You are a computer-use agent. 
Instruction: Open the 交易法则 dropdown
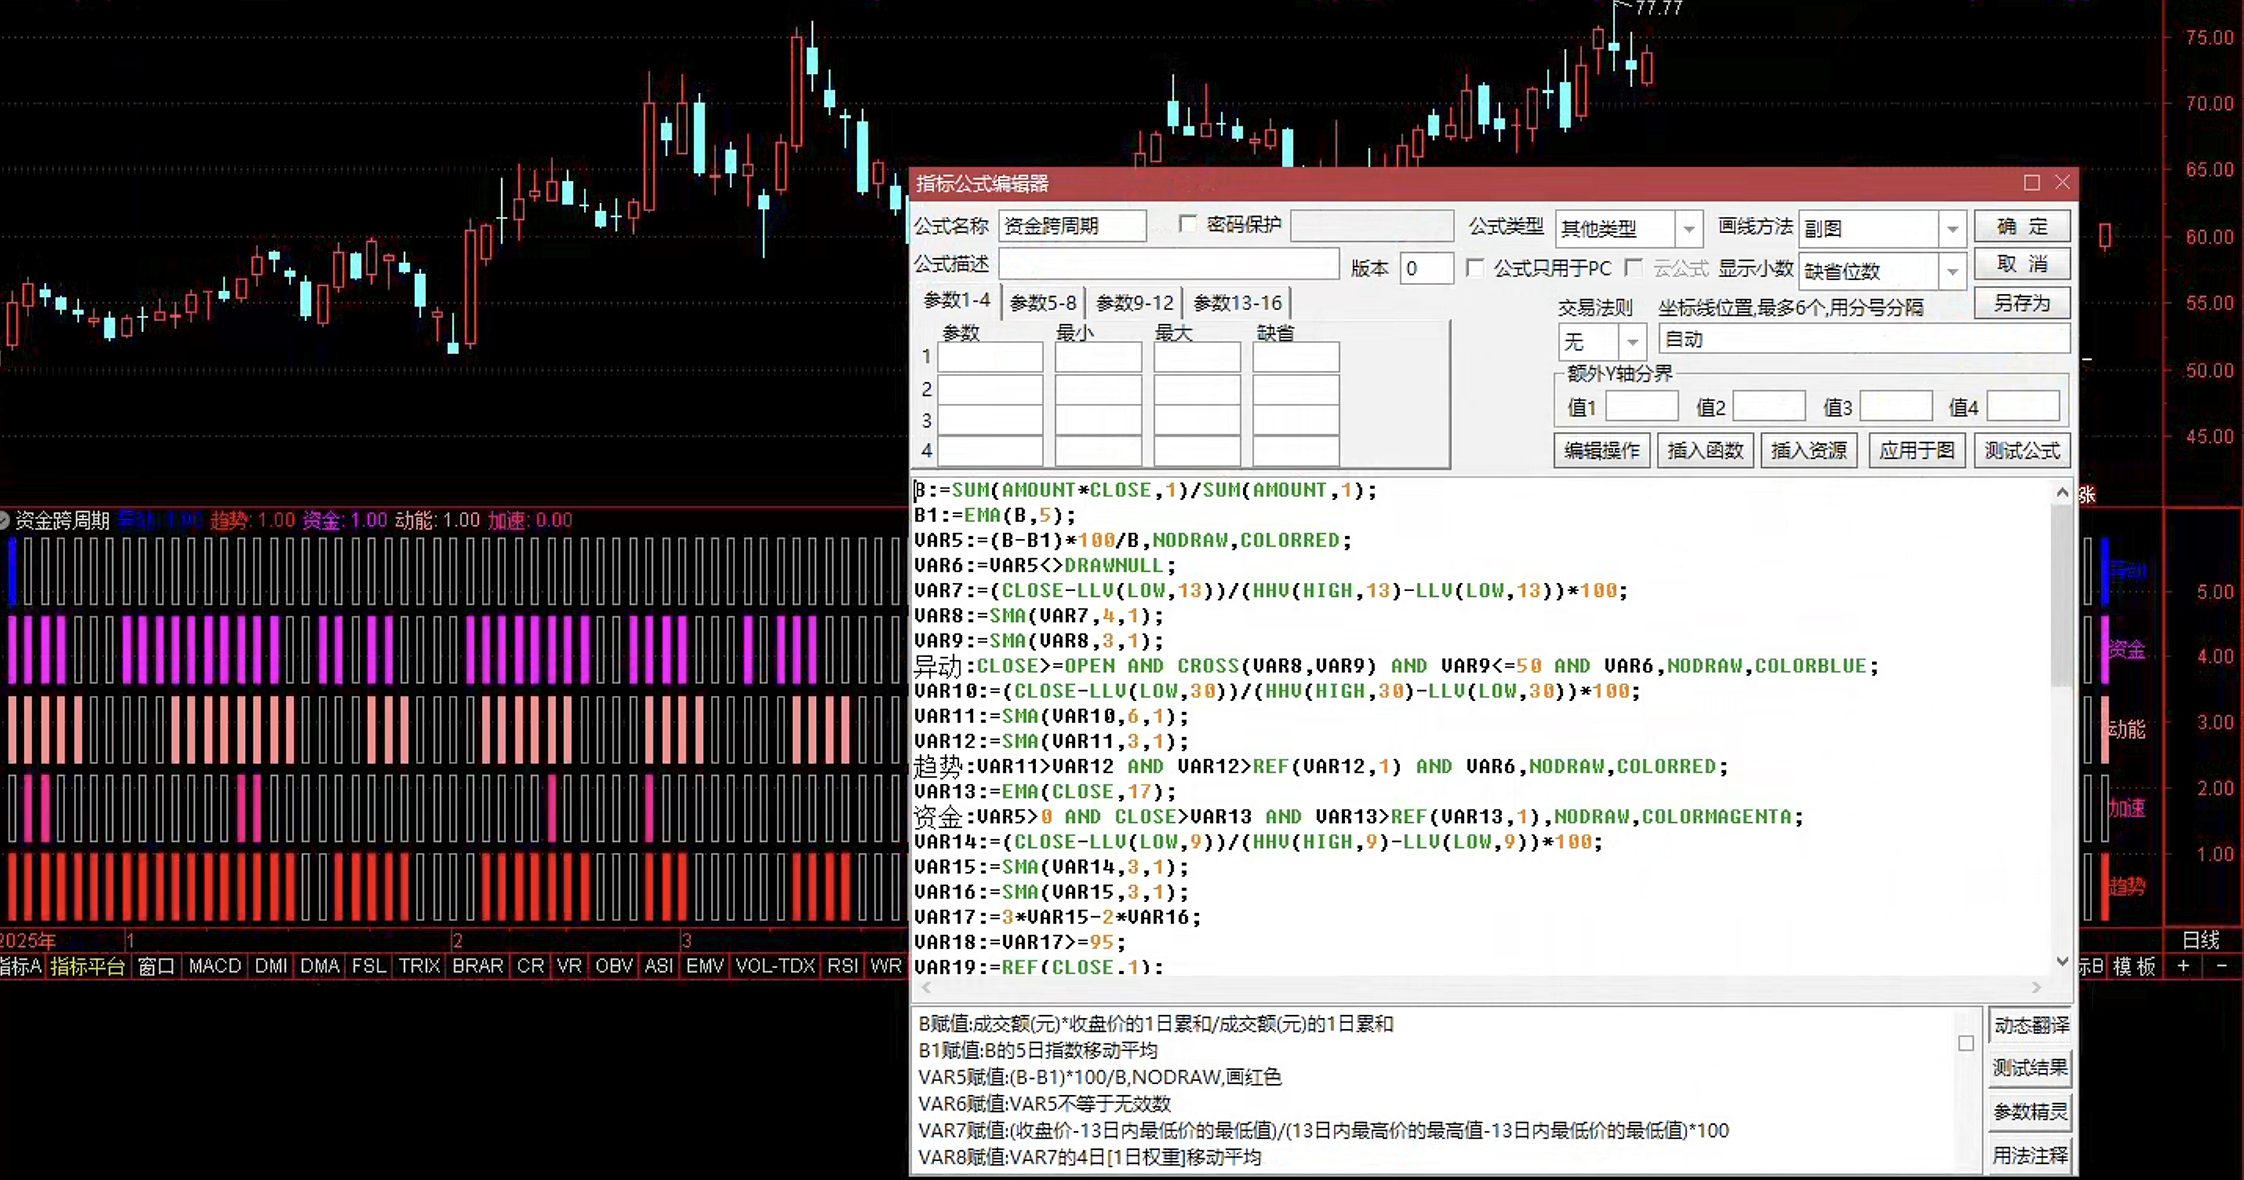[x=1632, y=342]
